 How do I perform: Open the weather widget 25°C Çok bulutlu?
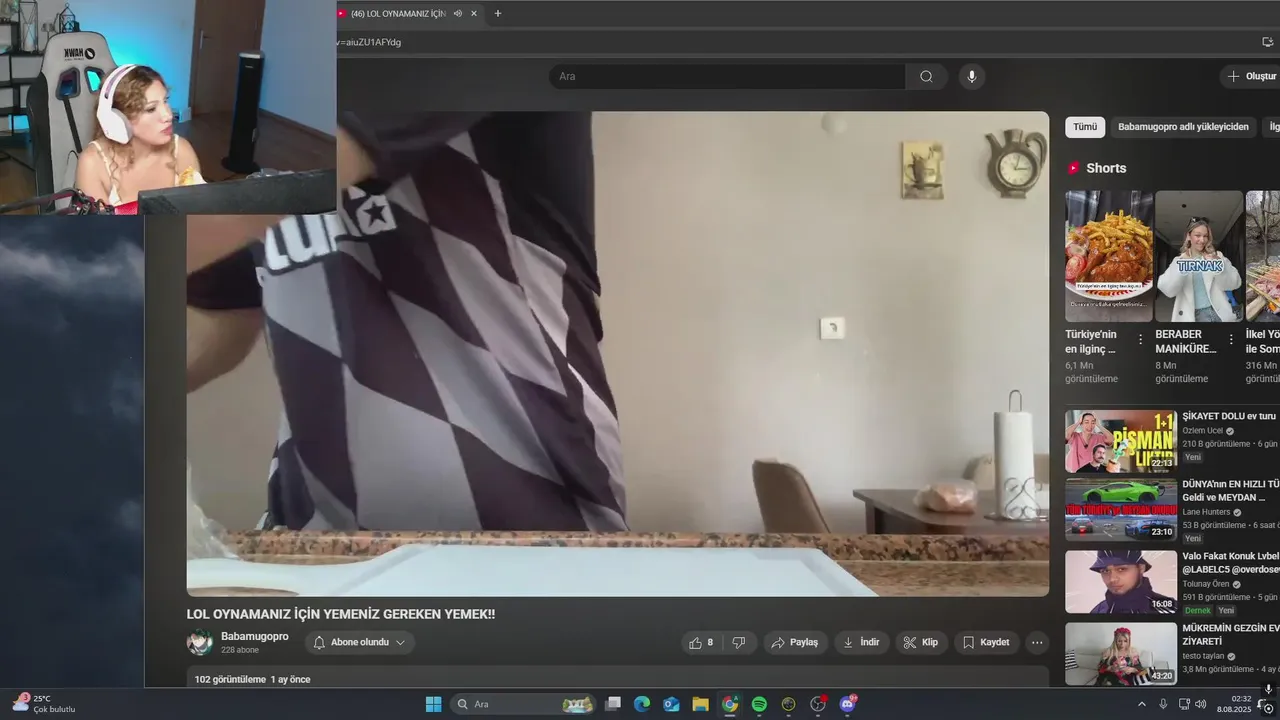(x=45, y=704)
